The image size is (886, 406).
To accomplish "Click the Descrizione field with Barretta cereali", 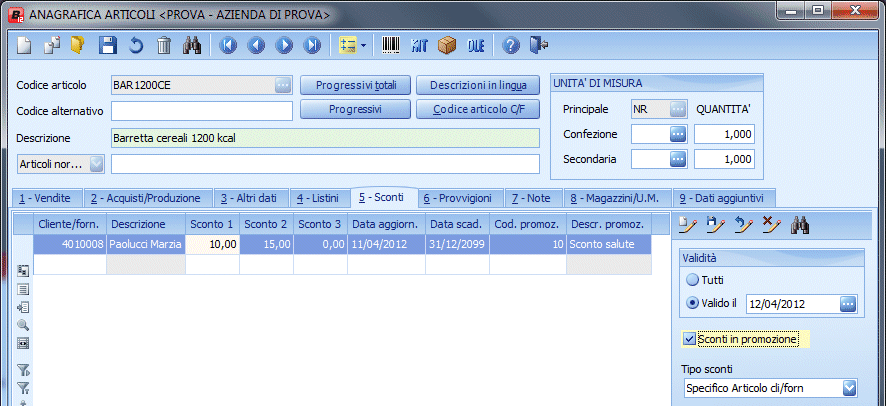I will (325, 138).
